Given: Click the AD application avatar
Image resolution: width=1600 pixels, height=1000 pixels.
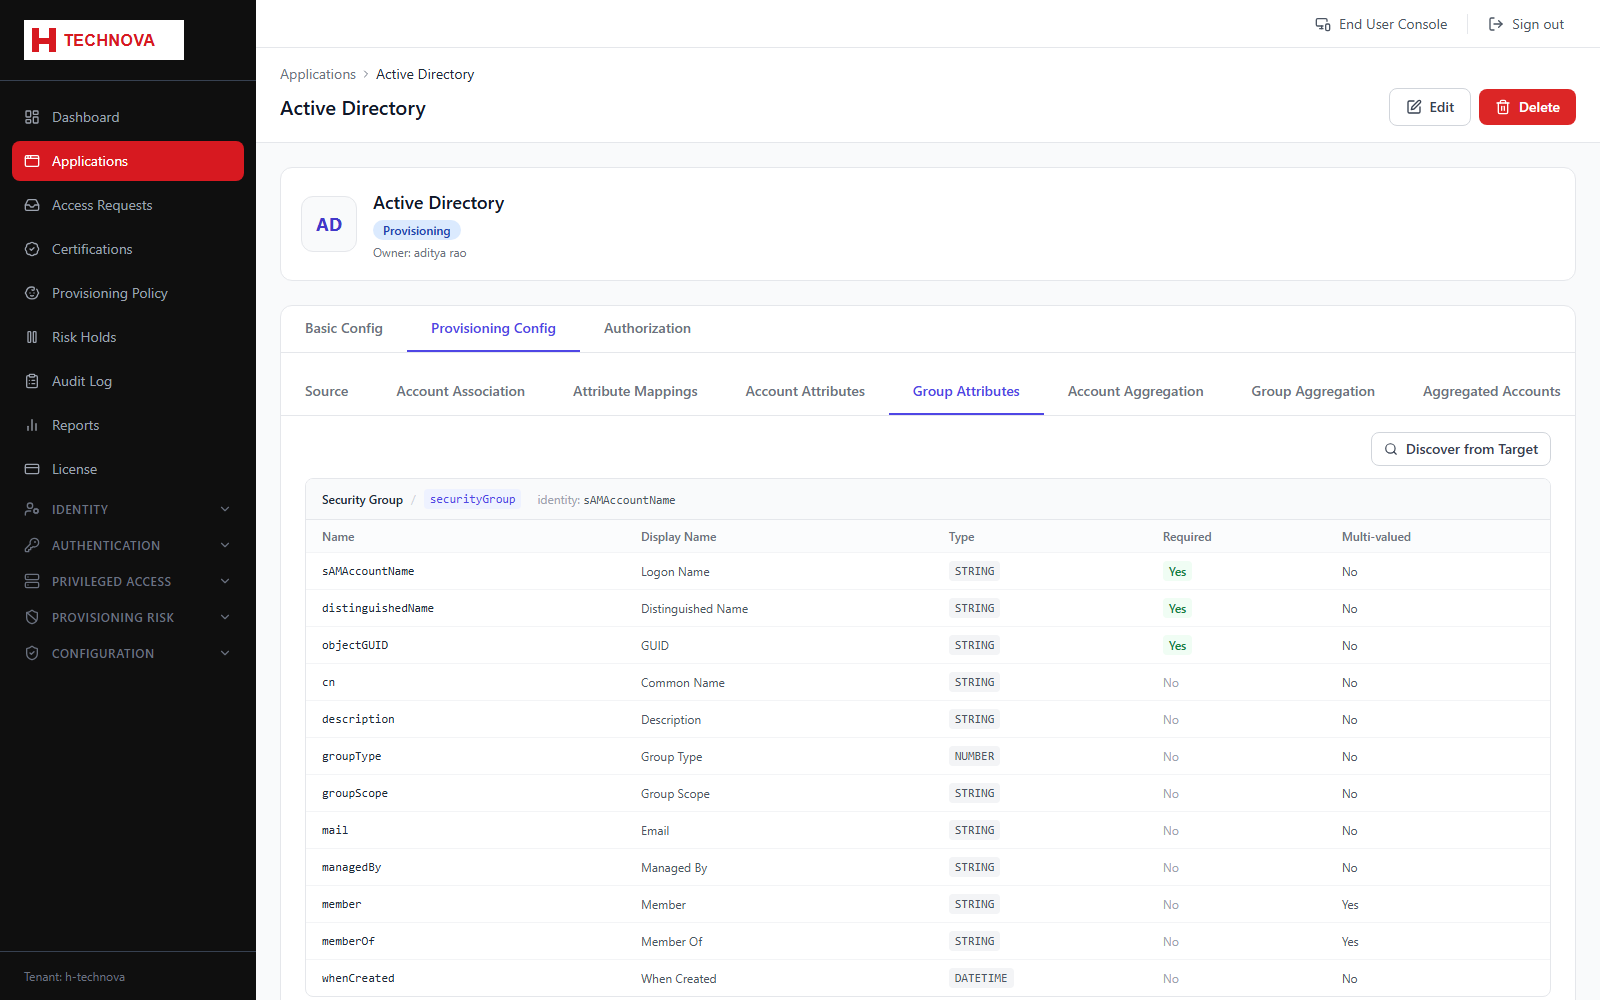Looking at the screenshot, I should (329, 224).
